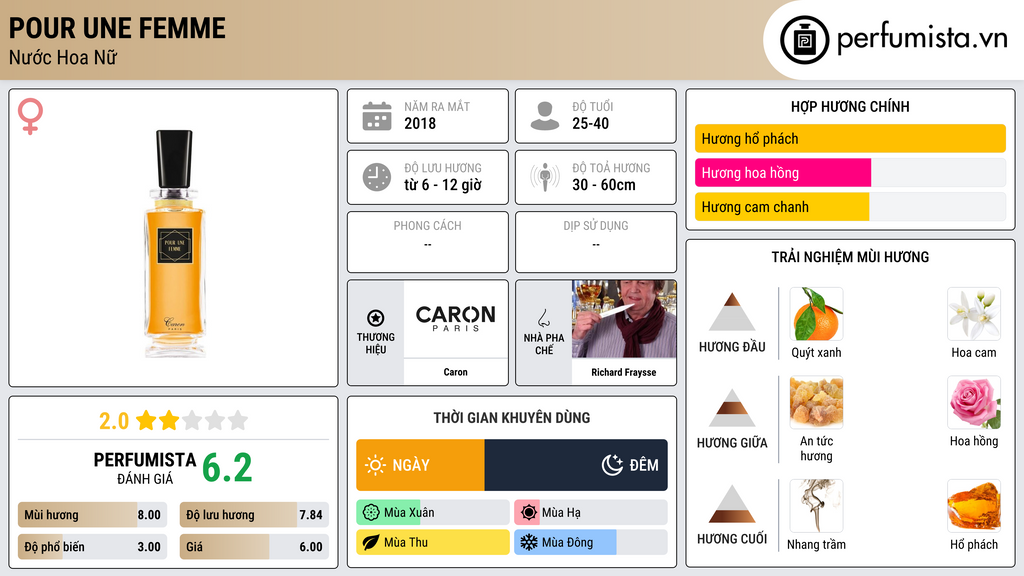
Task: Click the person silhouette icon for Độ tuổi
Action: pyautogui.click(x=545, y=116)
